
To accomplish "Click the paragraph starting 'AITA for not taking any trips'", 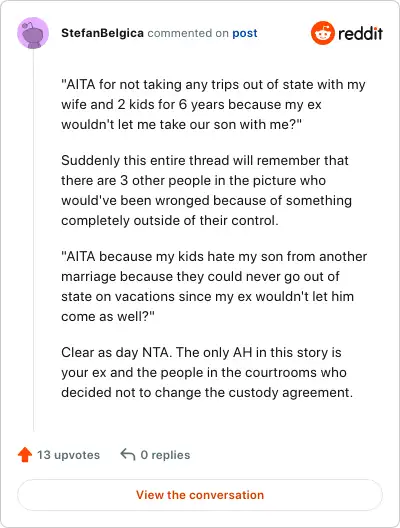I will point(213,104).
